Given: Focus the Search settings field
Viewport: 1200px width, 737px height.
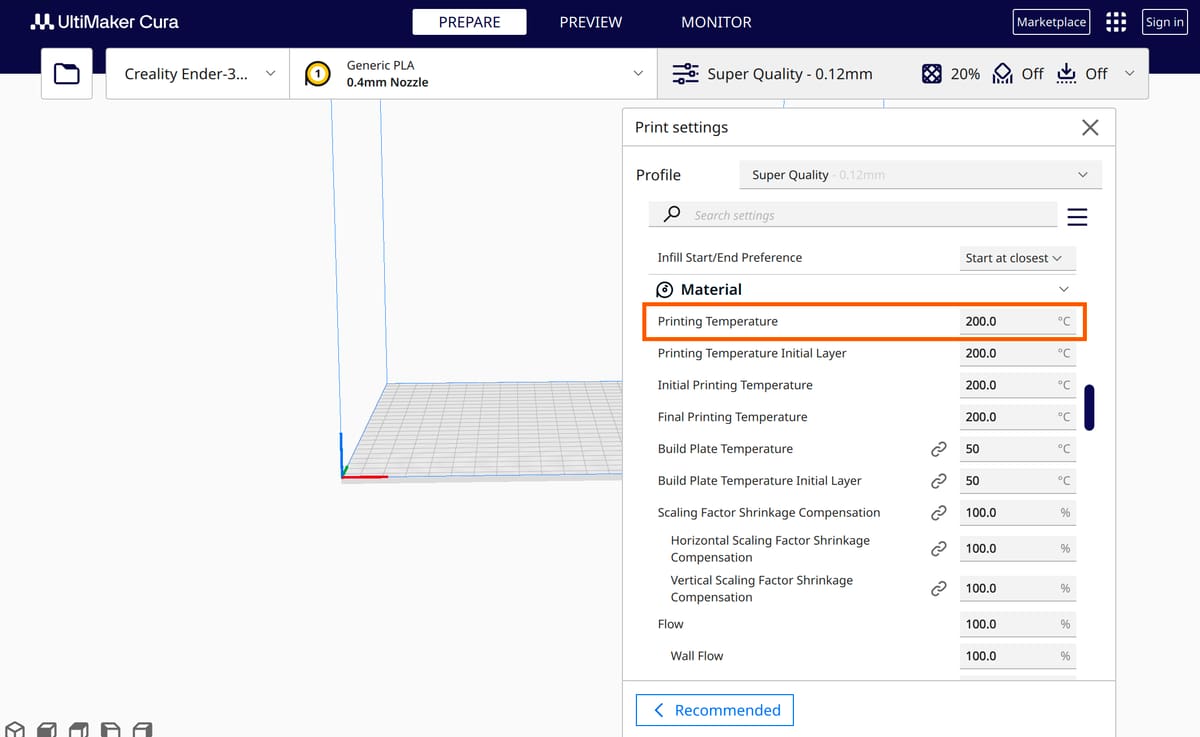Looking at the screenshot, I should [853, 215].
